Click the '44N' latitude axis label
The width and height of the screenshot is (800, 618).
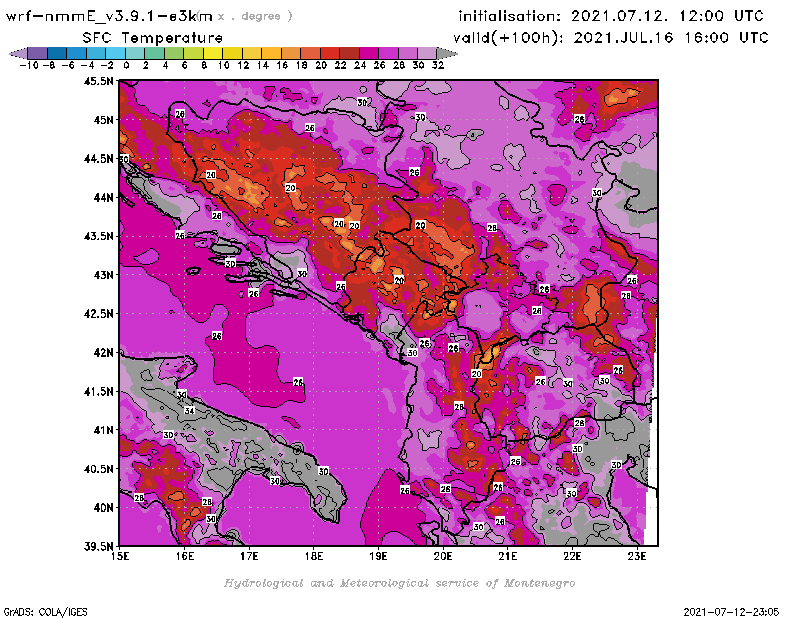point(103,197)
